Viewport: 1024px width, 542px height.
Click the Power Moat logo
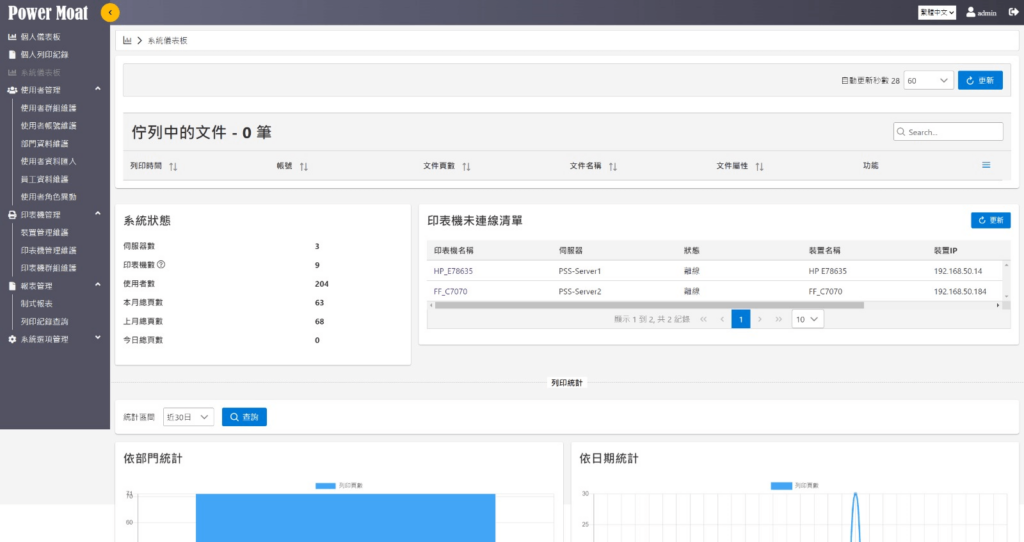pos(48,12)
